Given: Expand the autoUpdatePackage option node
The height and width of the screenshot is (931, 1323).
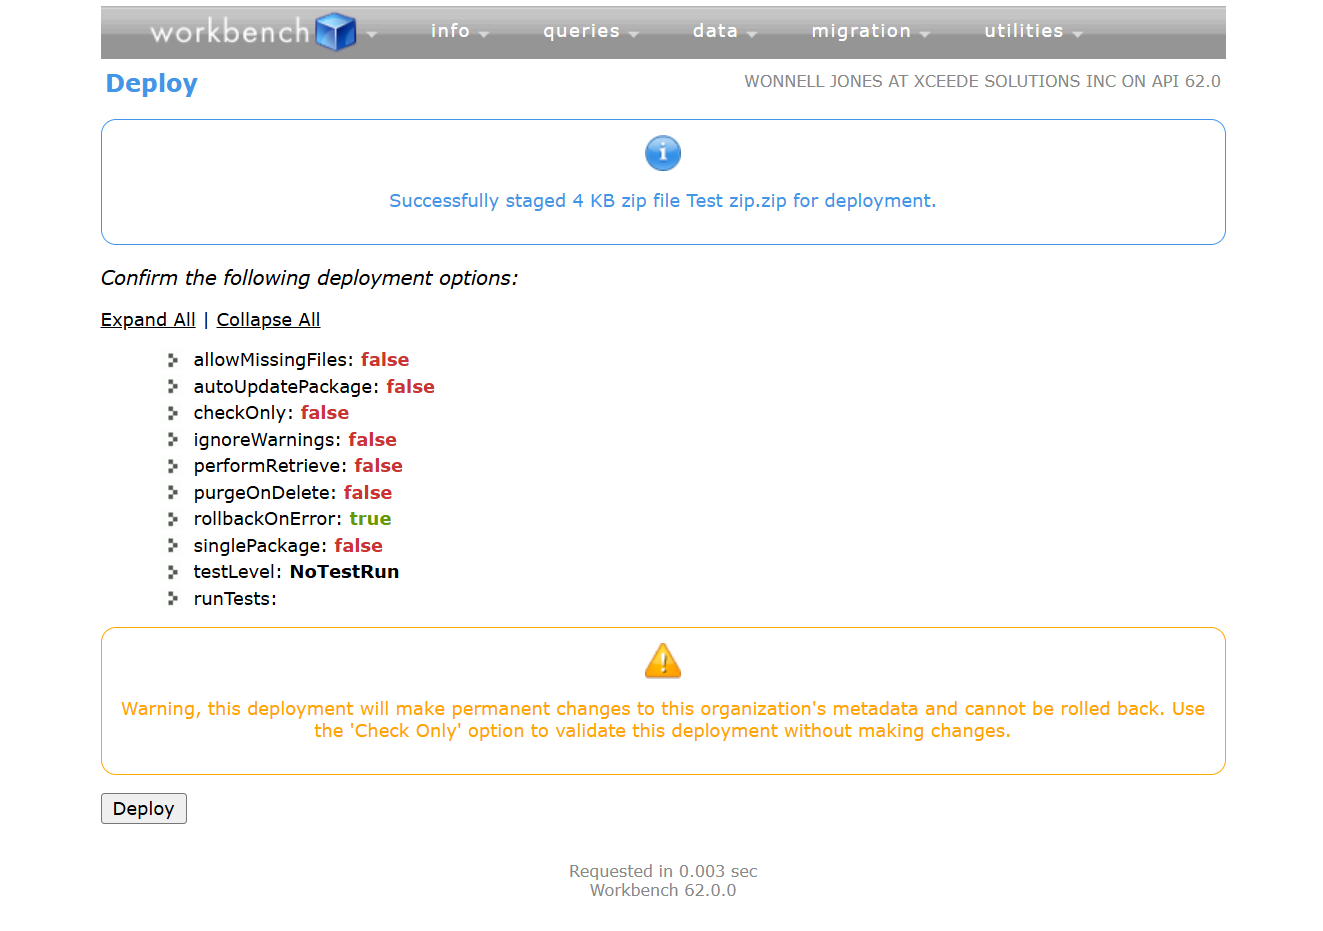Looking at the screenshot, I should coord(173,387).
